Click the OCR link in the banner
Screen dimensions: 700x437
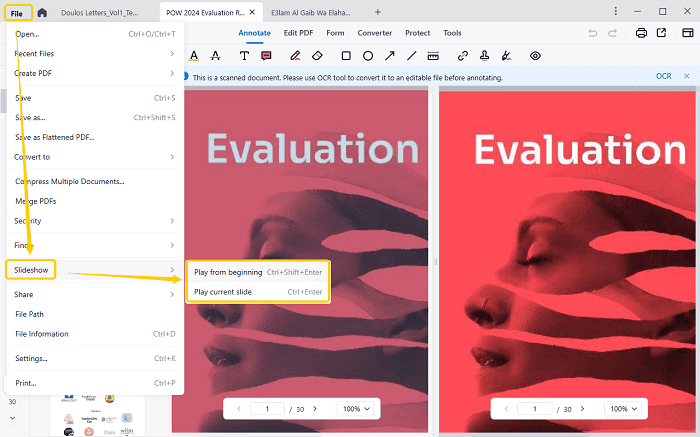pyautogui.click(x=663, y=77)
